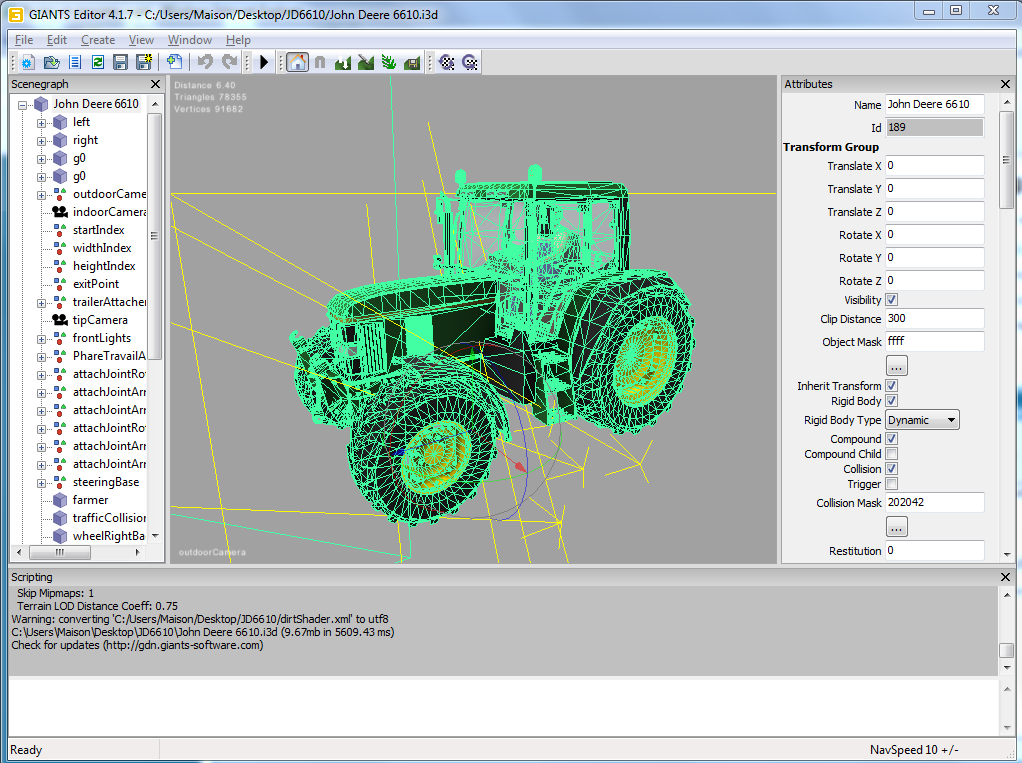1022x763 pixels.
Task: Click the Name field showing John Deere 6610
Action: [934, 104]
